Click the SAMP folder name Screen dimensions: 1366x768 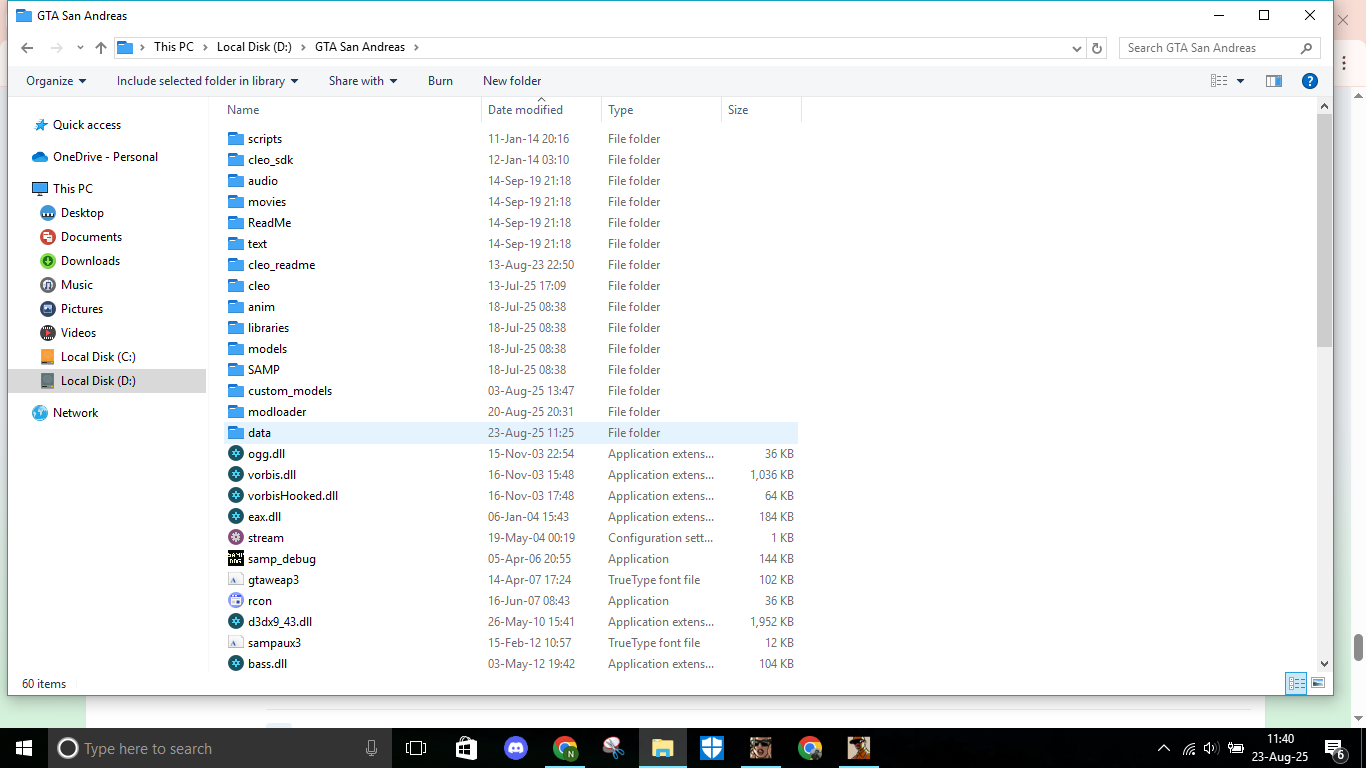[x=264, y=370]
